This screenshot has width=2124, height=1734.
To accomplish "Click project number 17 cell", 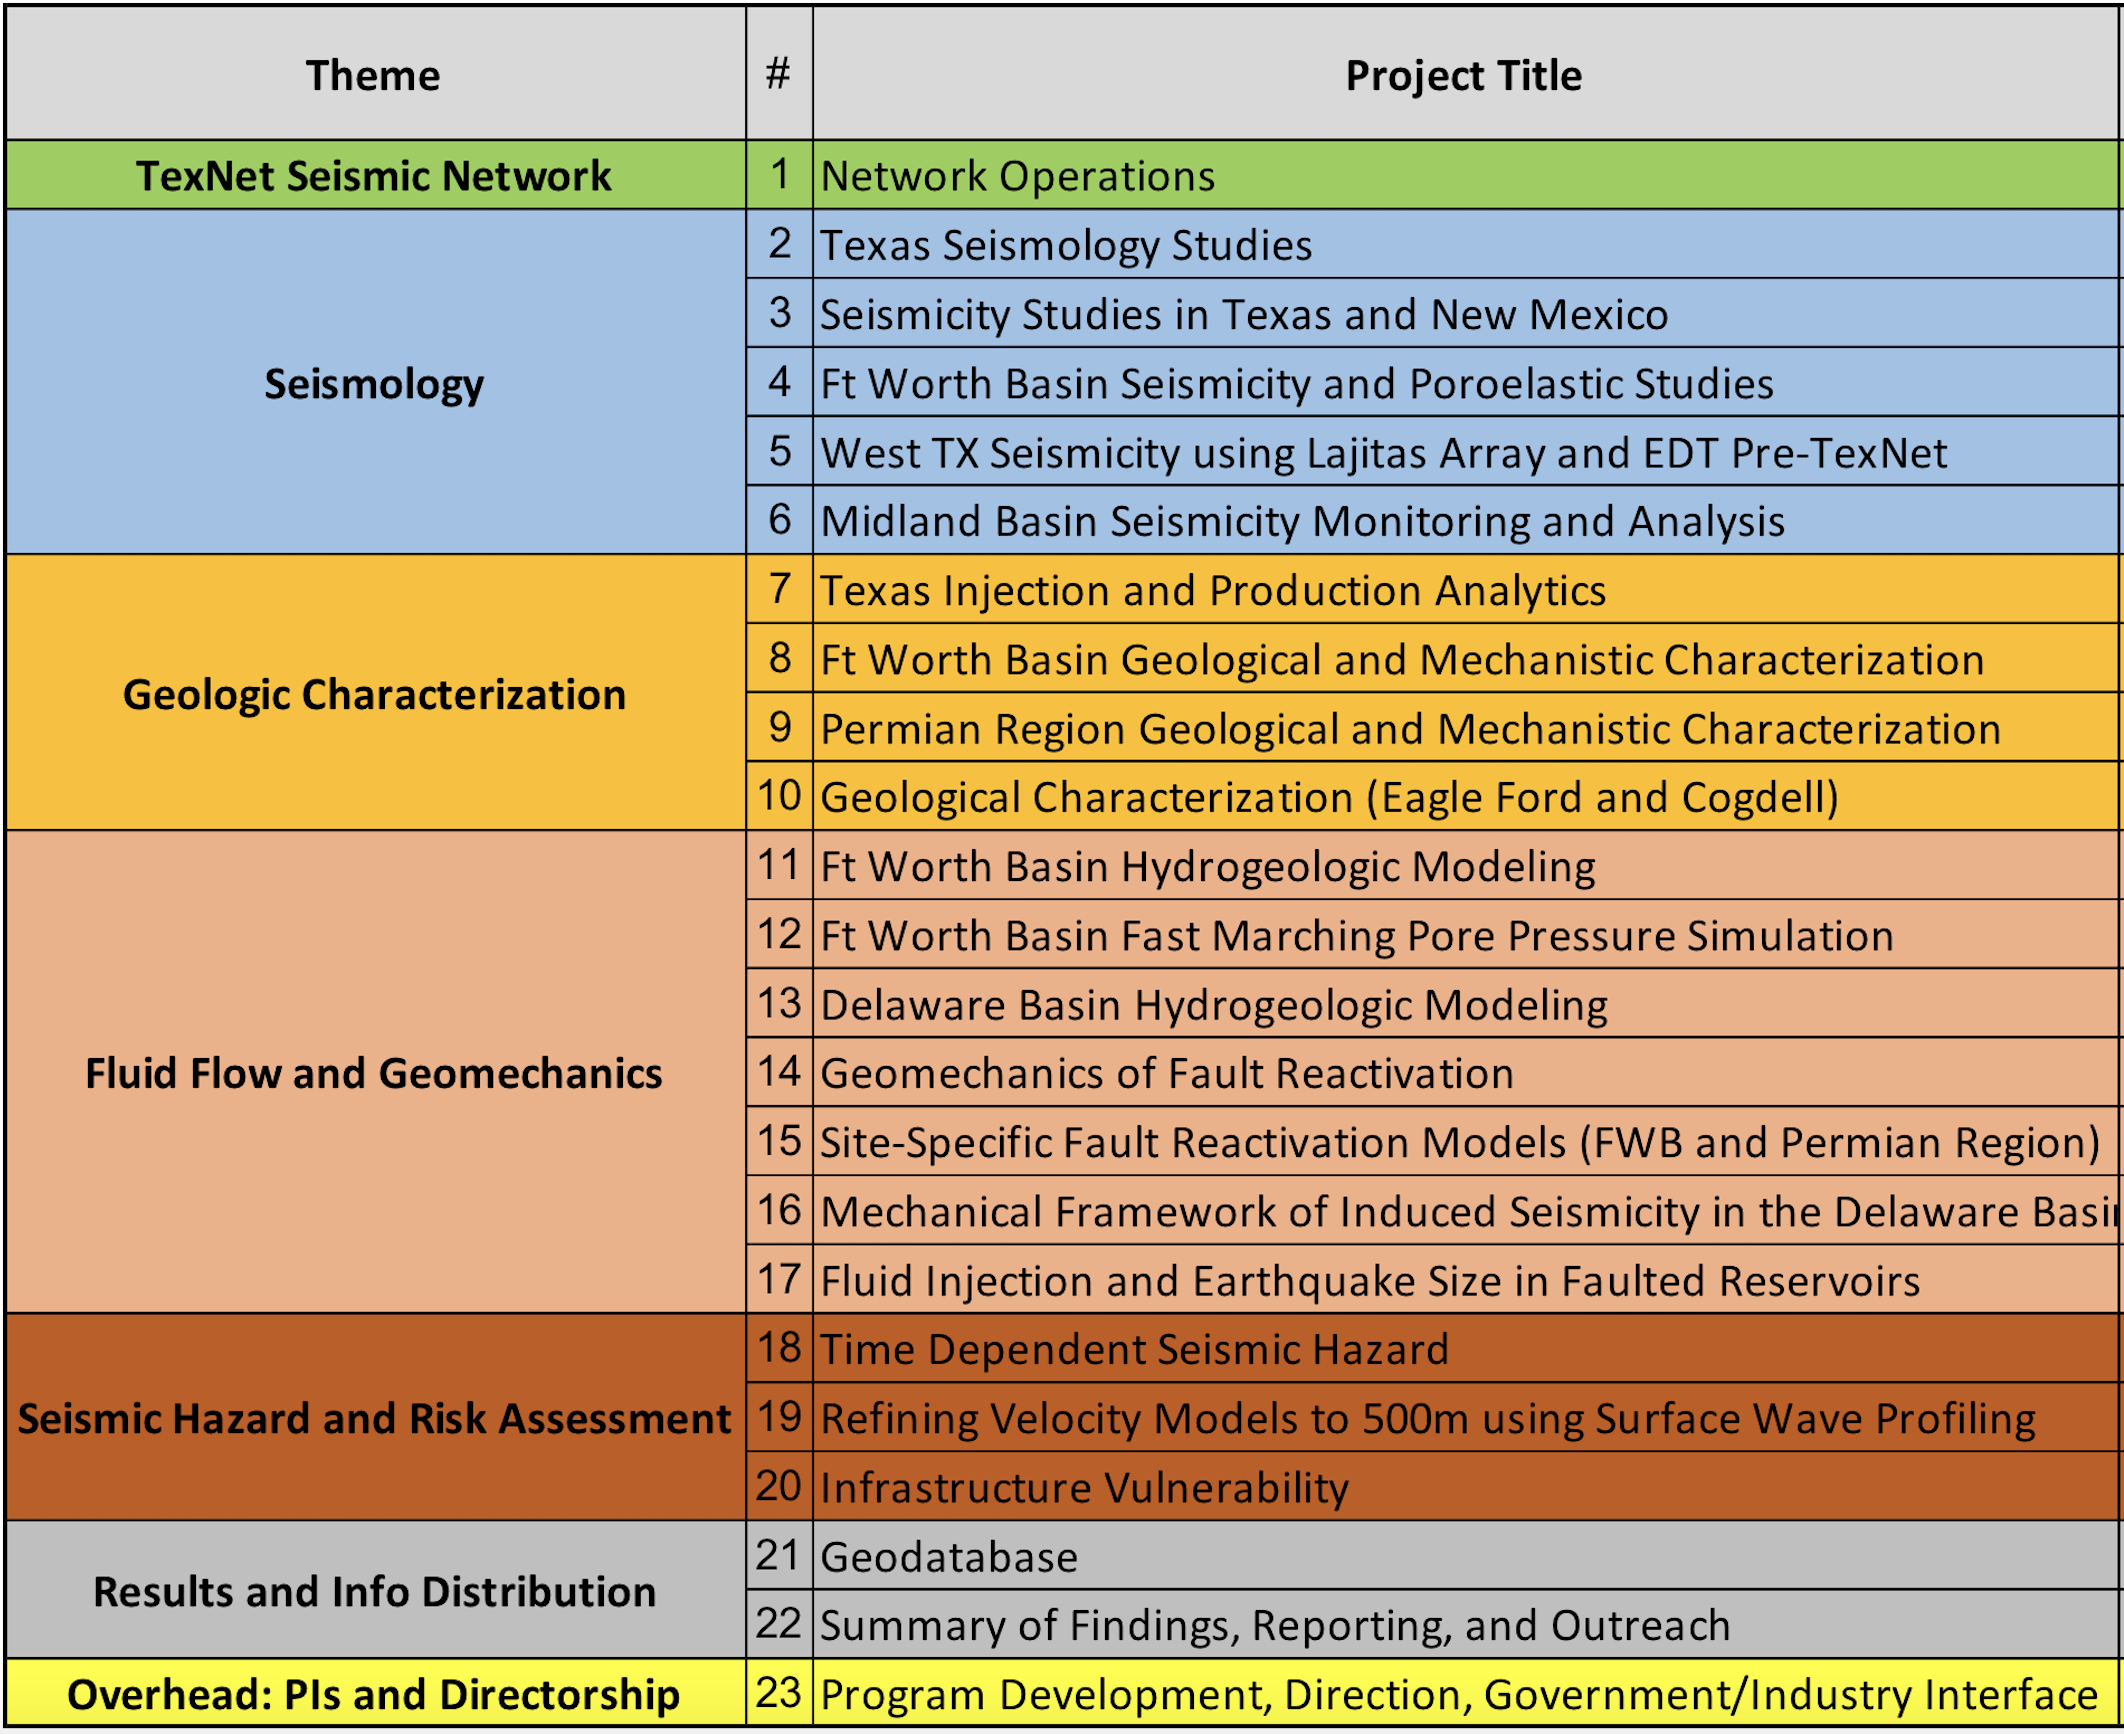I will 779,1279.
